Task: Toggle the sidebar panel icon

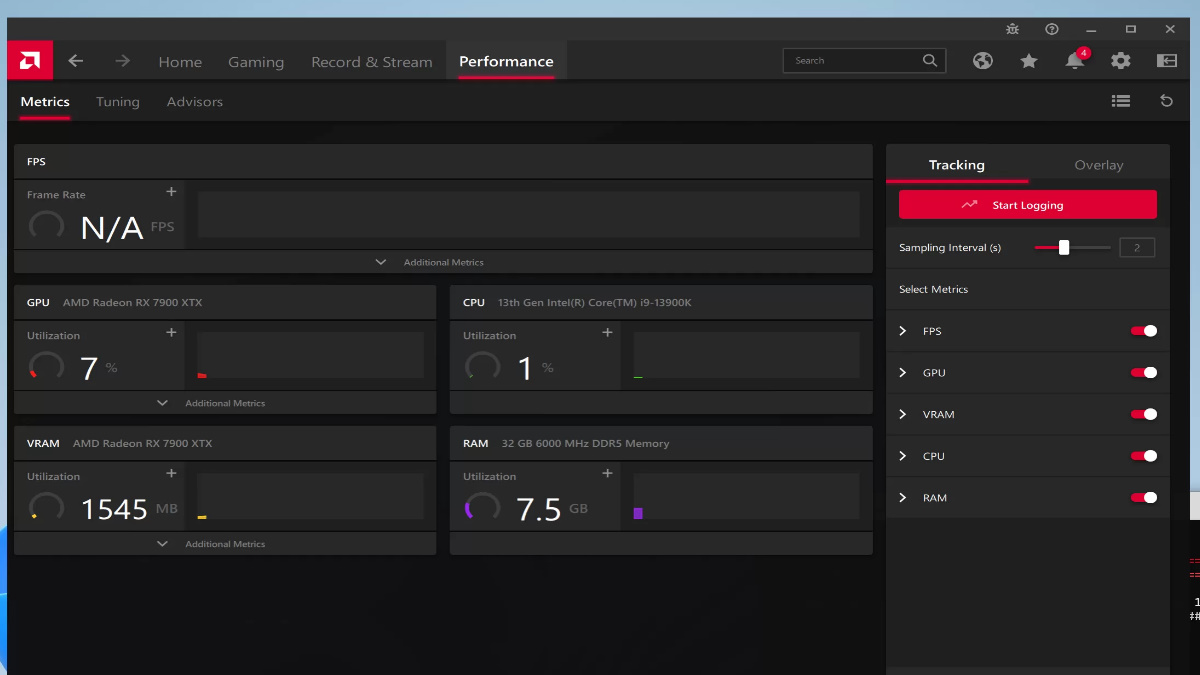Action: (1167, 61)
